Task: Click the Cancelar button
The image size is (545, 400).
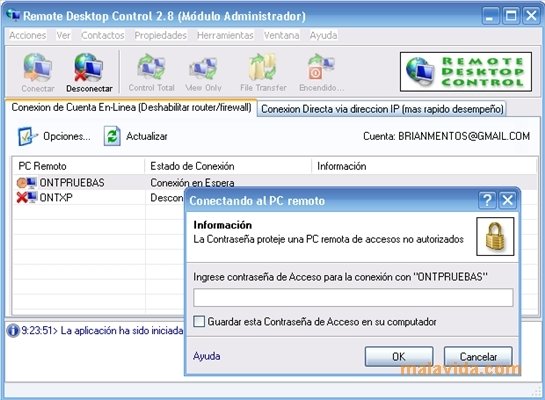Action: 478,357
